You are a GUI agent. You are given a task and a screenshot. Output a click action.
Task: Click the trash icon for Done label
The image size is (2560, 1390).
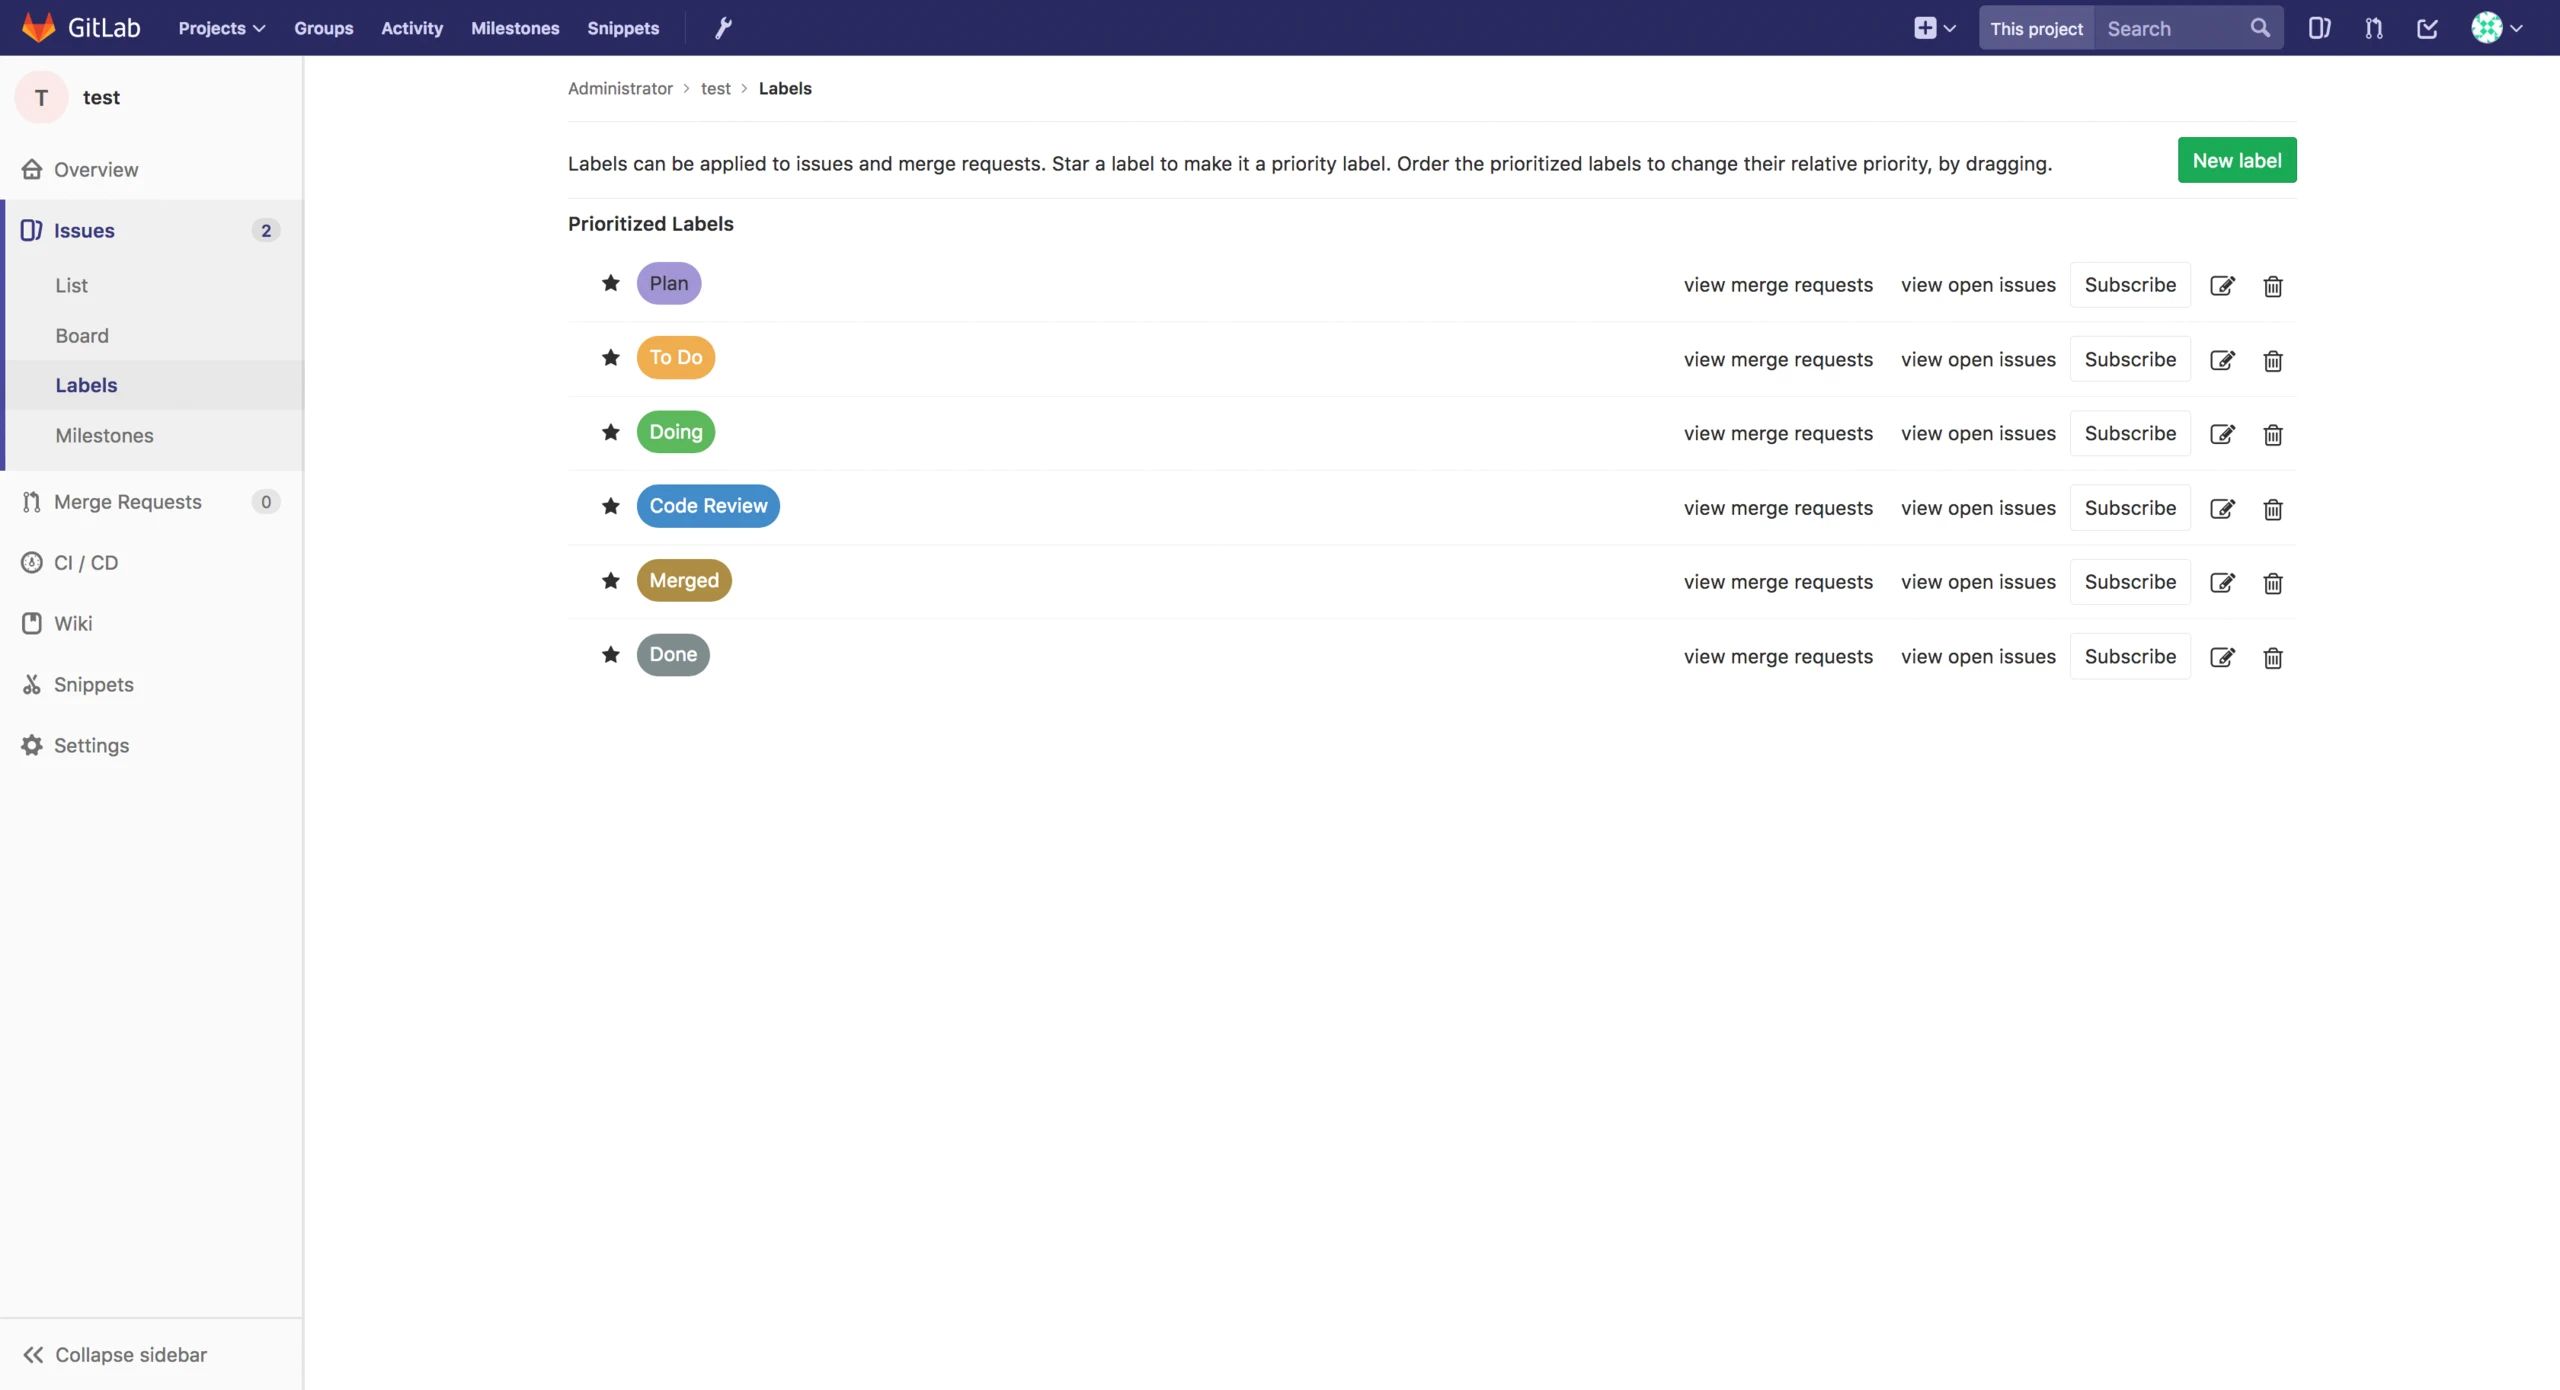pos(2272,657)
